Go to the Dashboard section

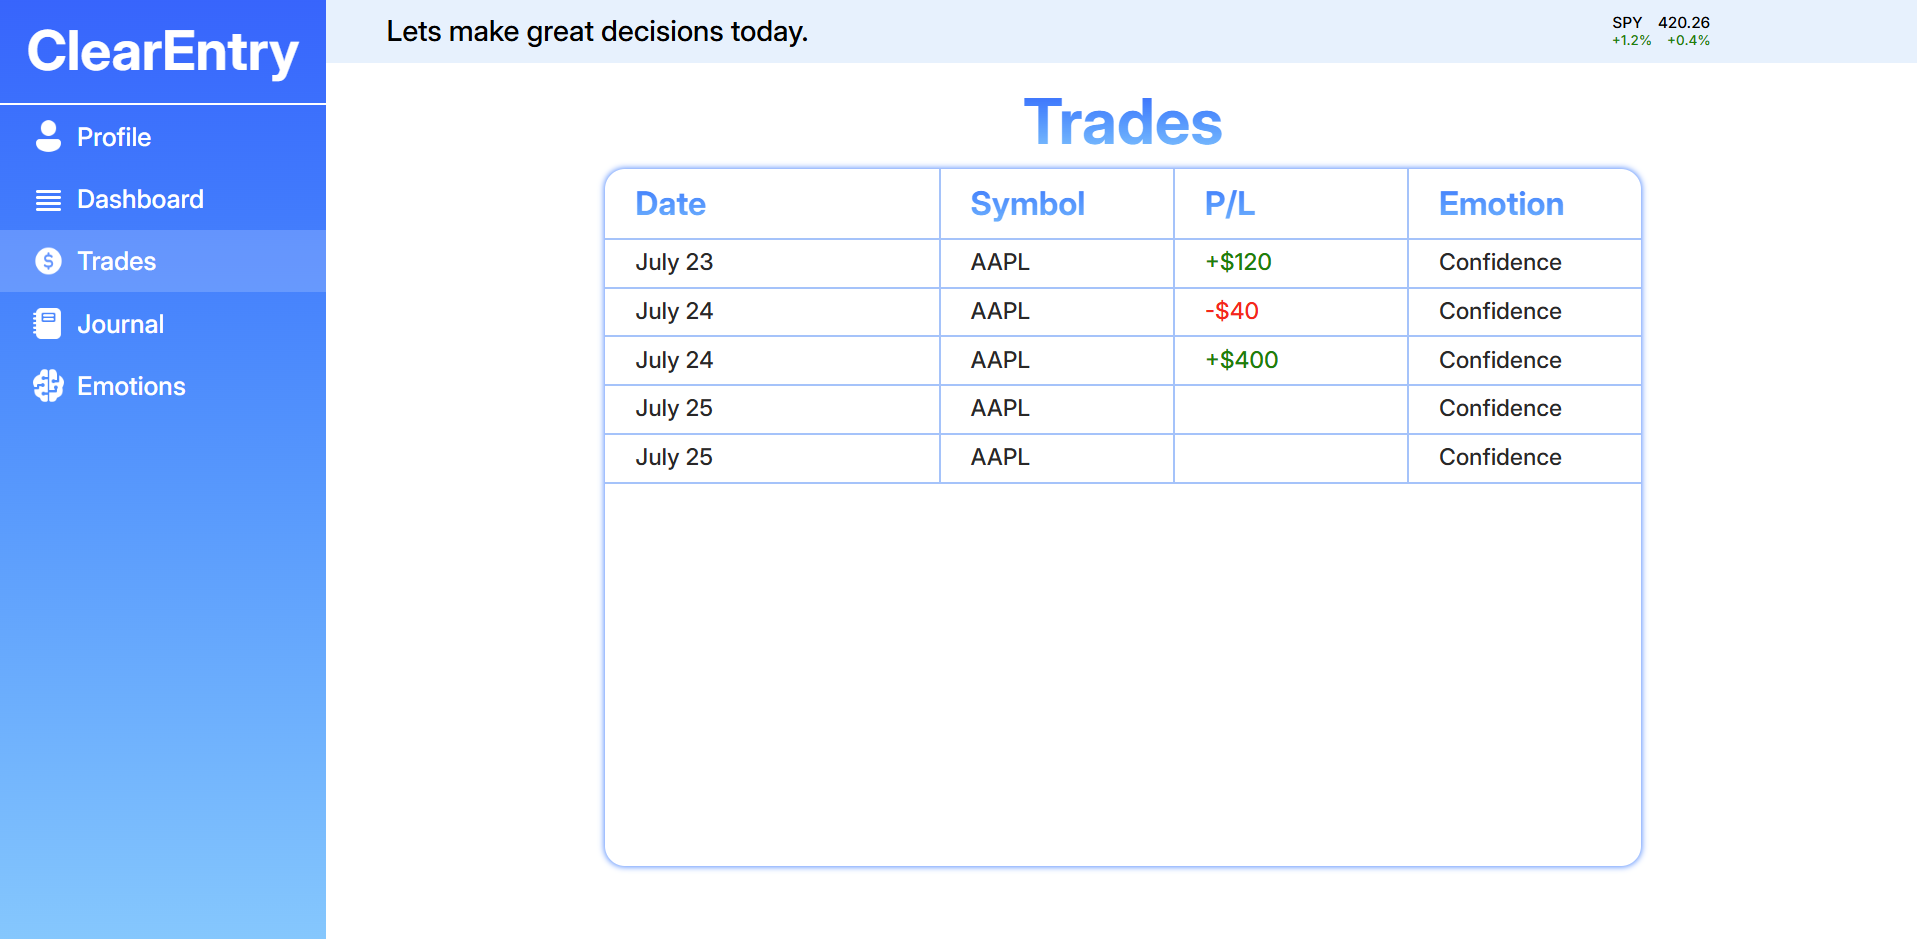(163, 199)
